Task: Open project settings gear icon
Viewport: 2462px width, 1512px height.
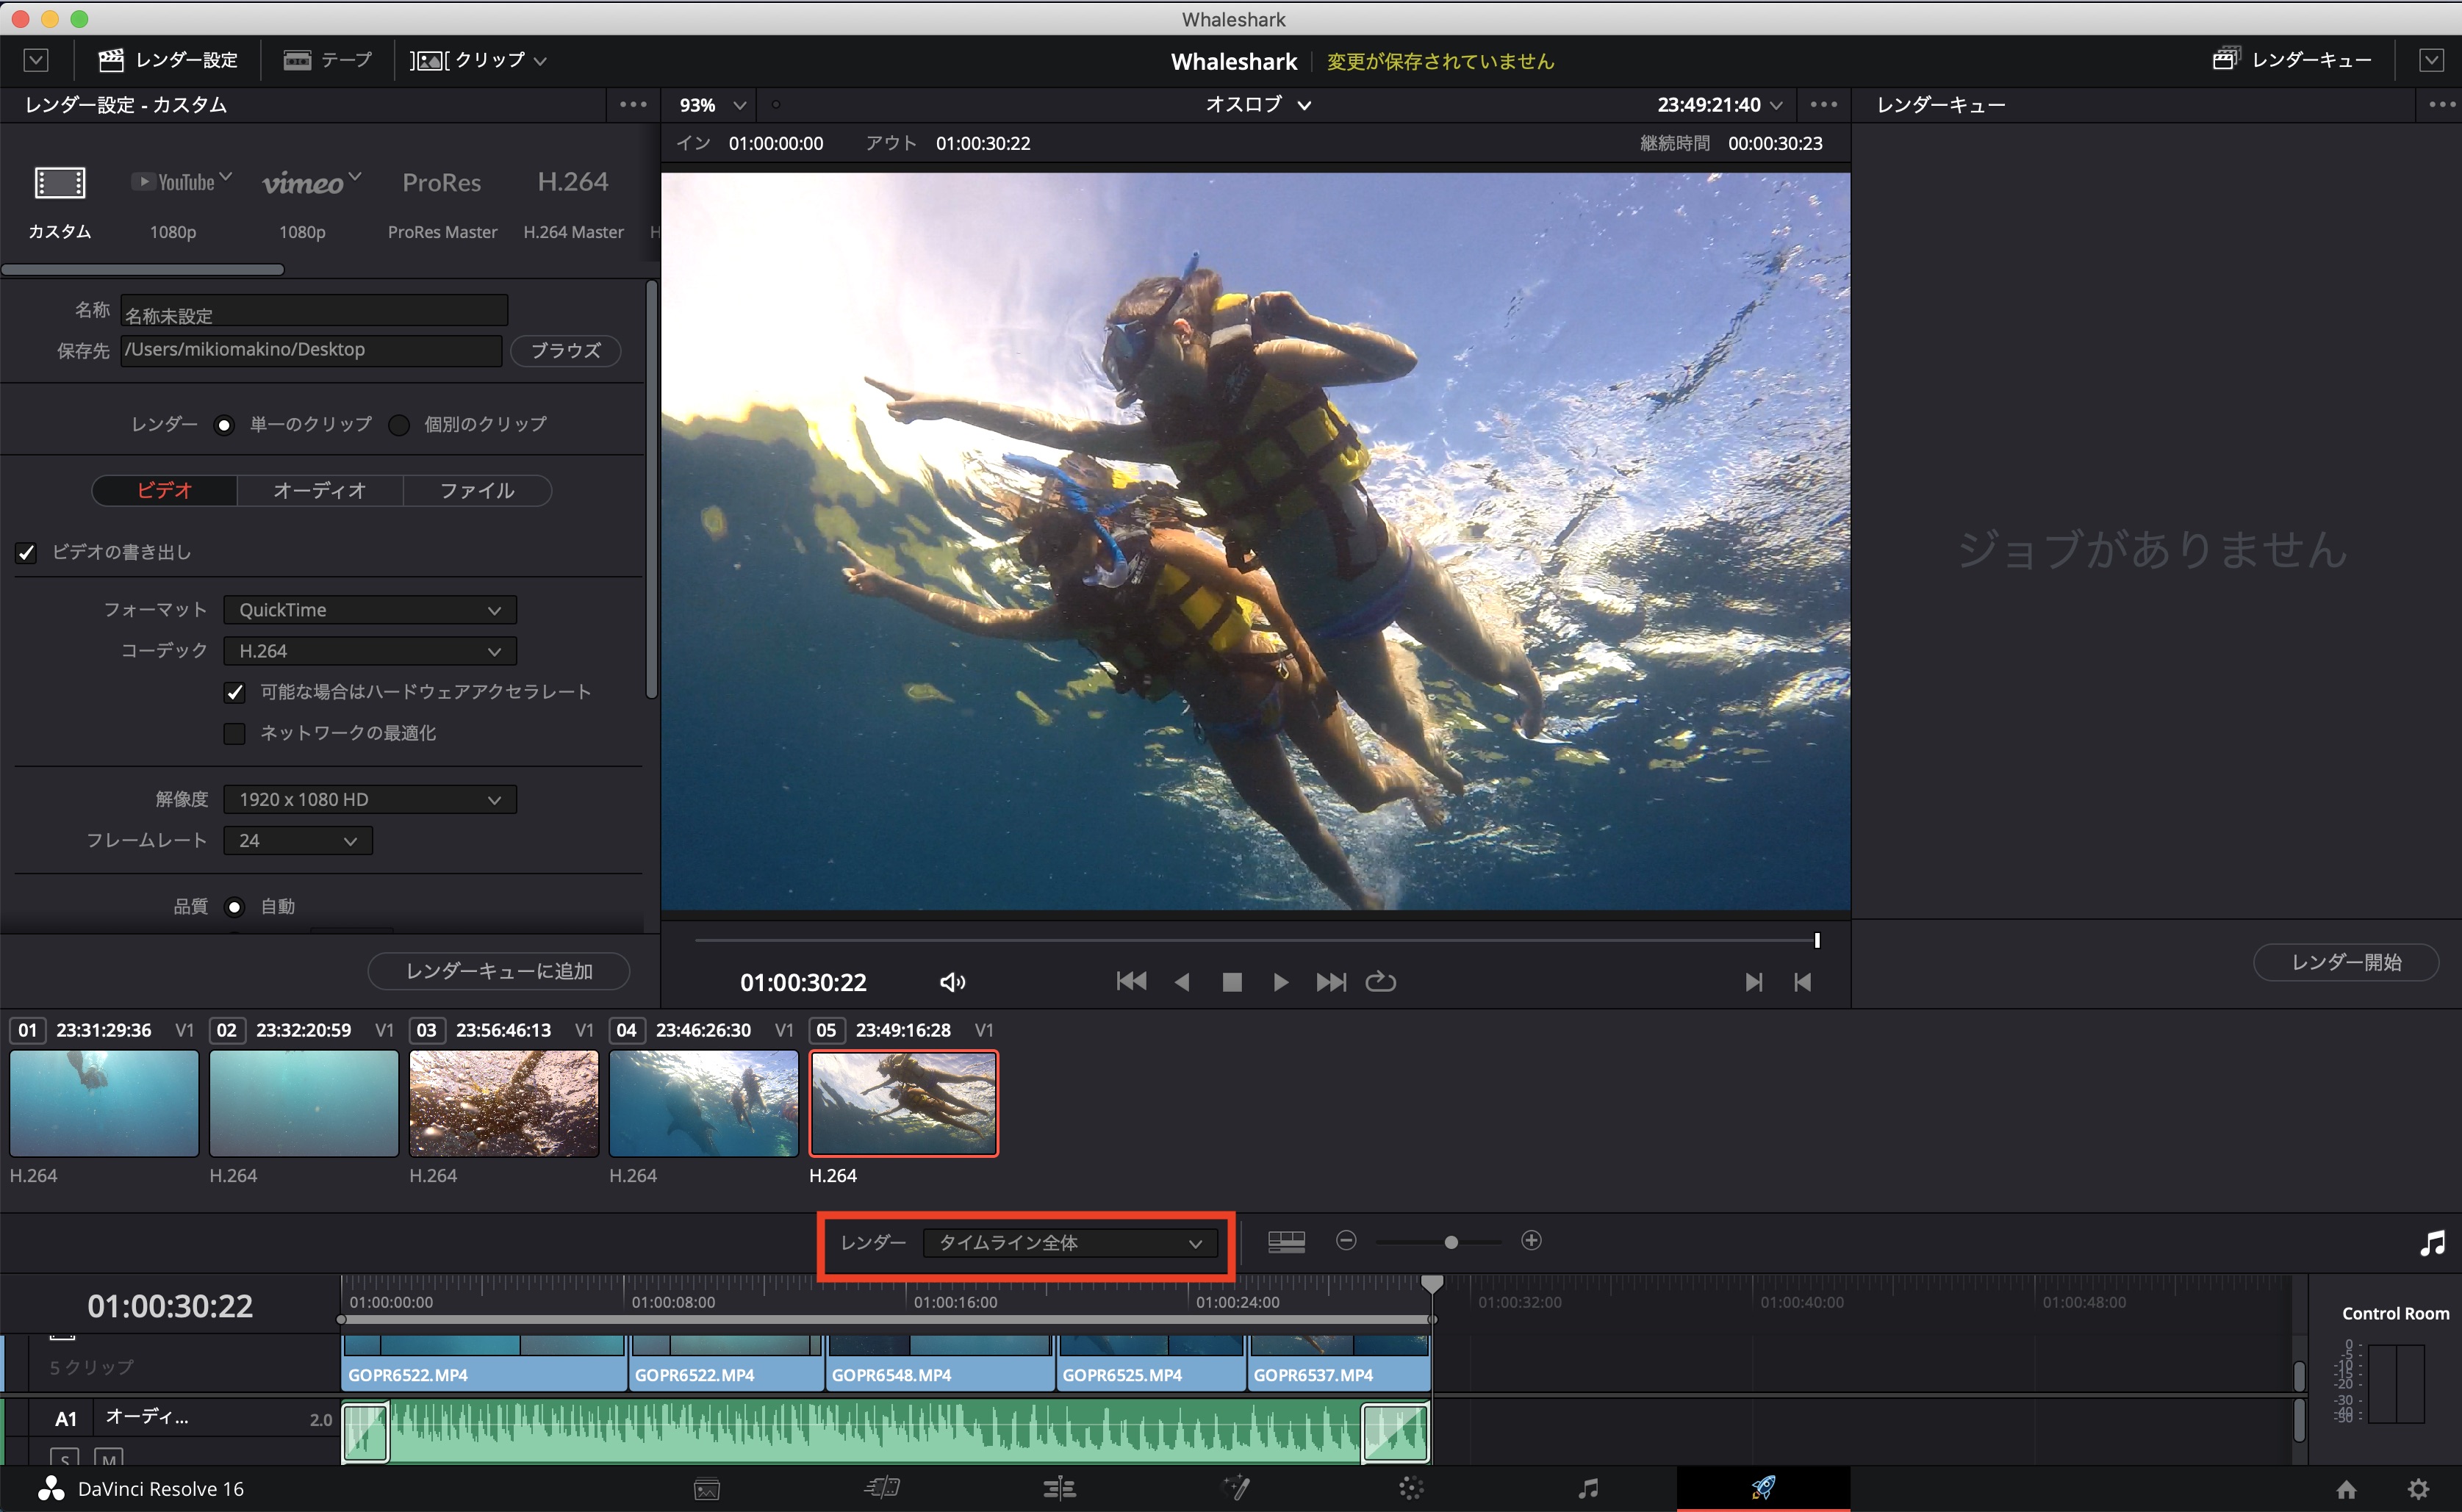Action: coord(2418,1488)
